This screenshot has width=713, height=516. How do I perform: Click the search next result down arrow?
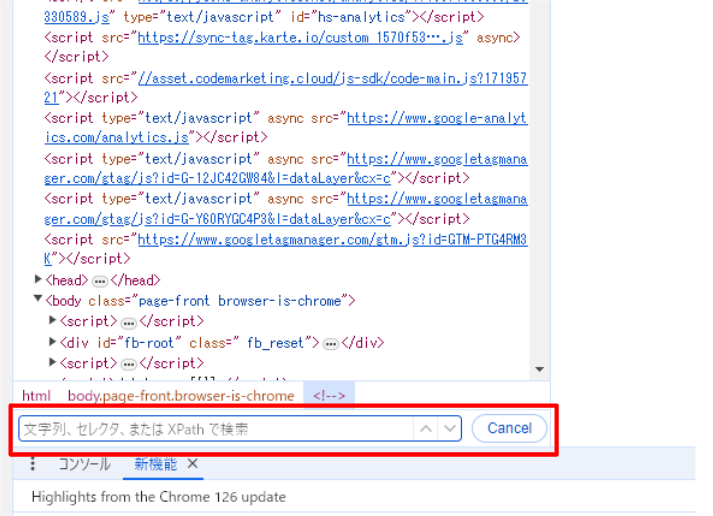tap(450, 428)
